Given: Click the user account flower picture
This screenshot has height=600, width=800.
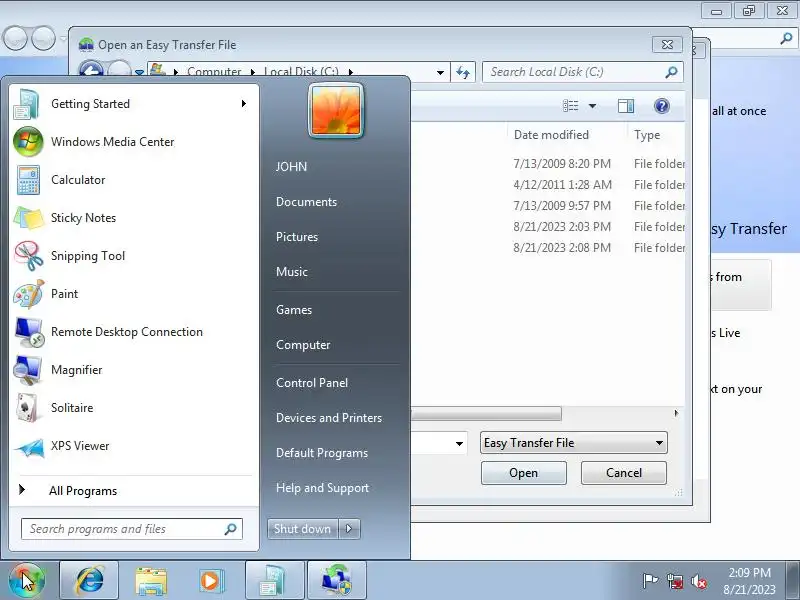Looking at the screenshot, I should [x=336, y=111].
